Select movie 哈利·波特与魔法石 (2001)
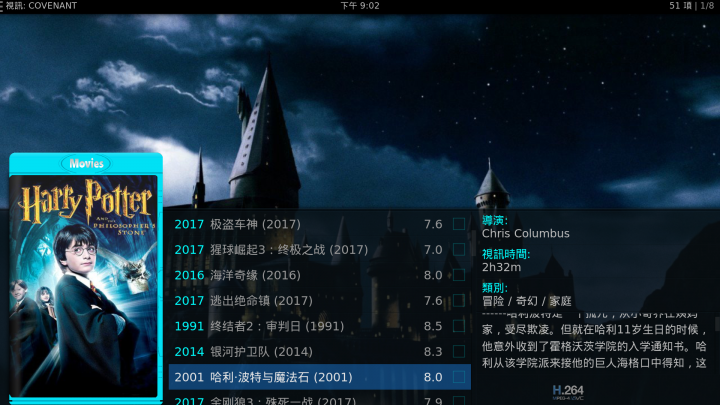The width and height of the screenshot is (720, 405). 320,377
